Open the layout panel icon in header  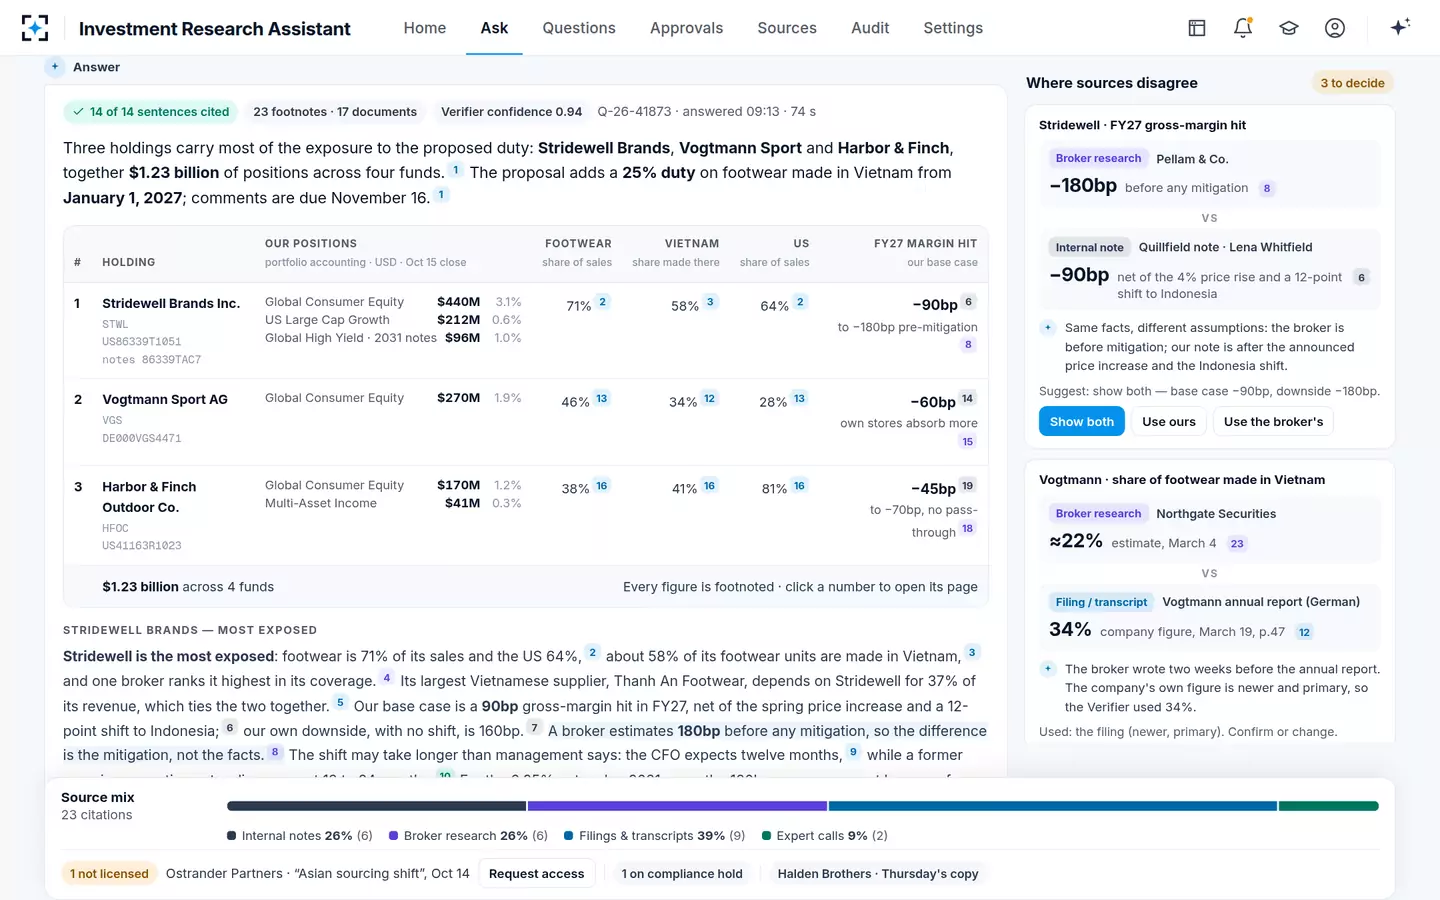click(x=1197, y=28)
